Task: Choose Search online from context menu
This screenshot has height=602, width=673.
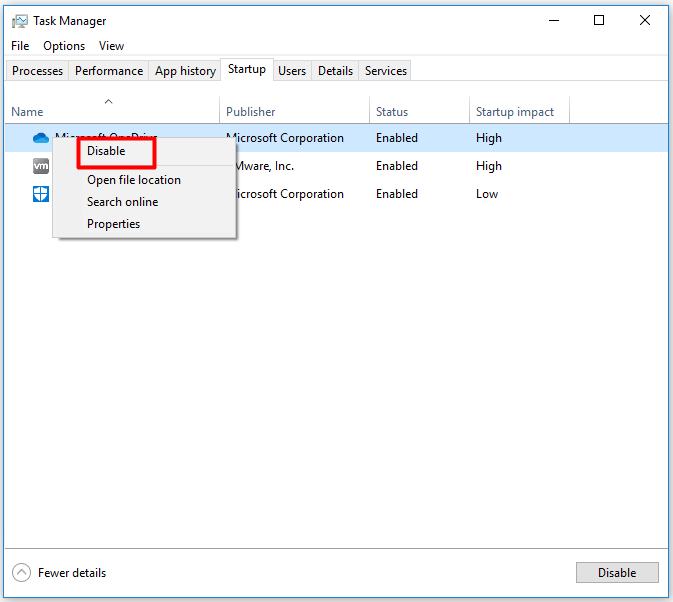Action: [x=123, y=202]
